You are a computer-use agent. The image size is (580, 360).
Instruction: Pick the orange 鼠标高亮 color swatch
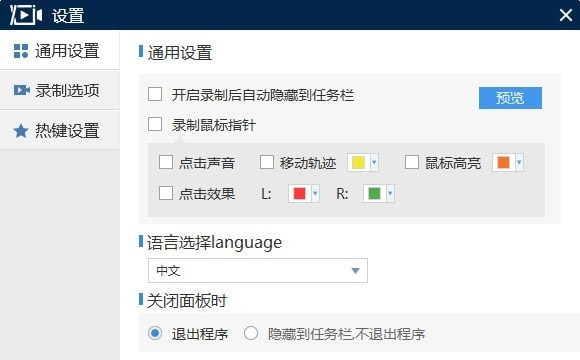503,162
